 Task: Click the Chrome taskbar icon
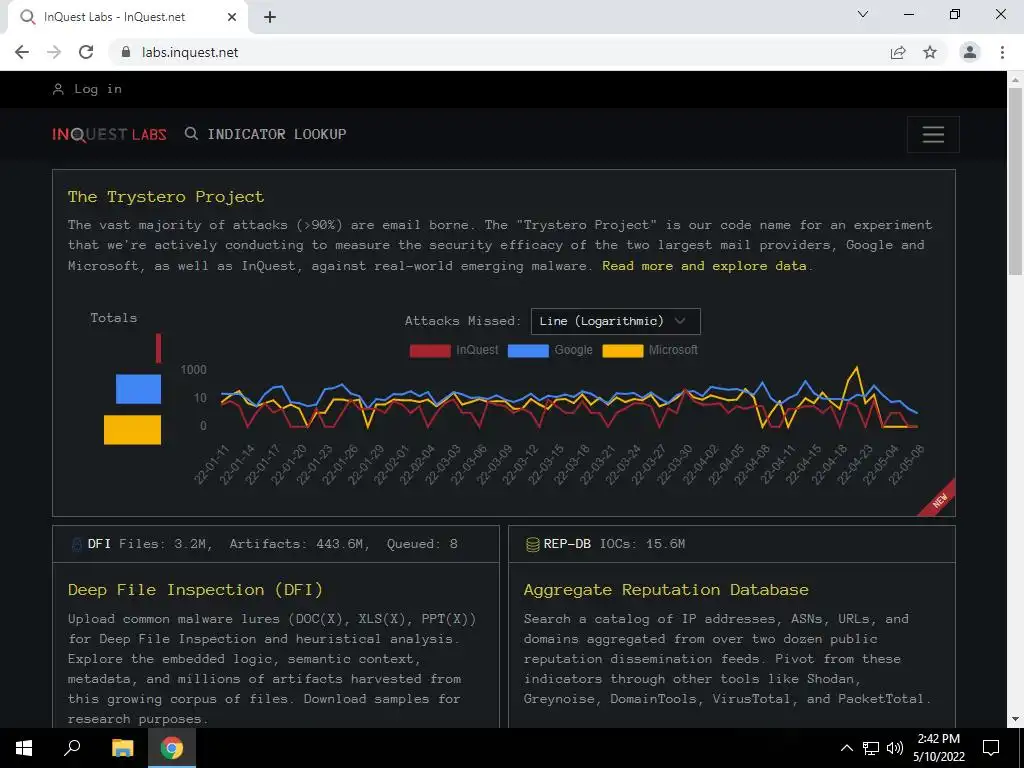[172, 748]
